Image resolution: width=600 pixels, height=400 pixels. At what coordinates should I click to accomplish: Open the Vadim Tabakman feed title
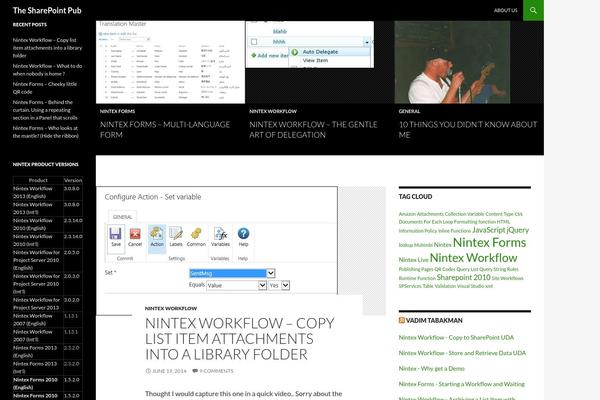pos(434,320)
